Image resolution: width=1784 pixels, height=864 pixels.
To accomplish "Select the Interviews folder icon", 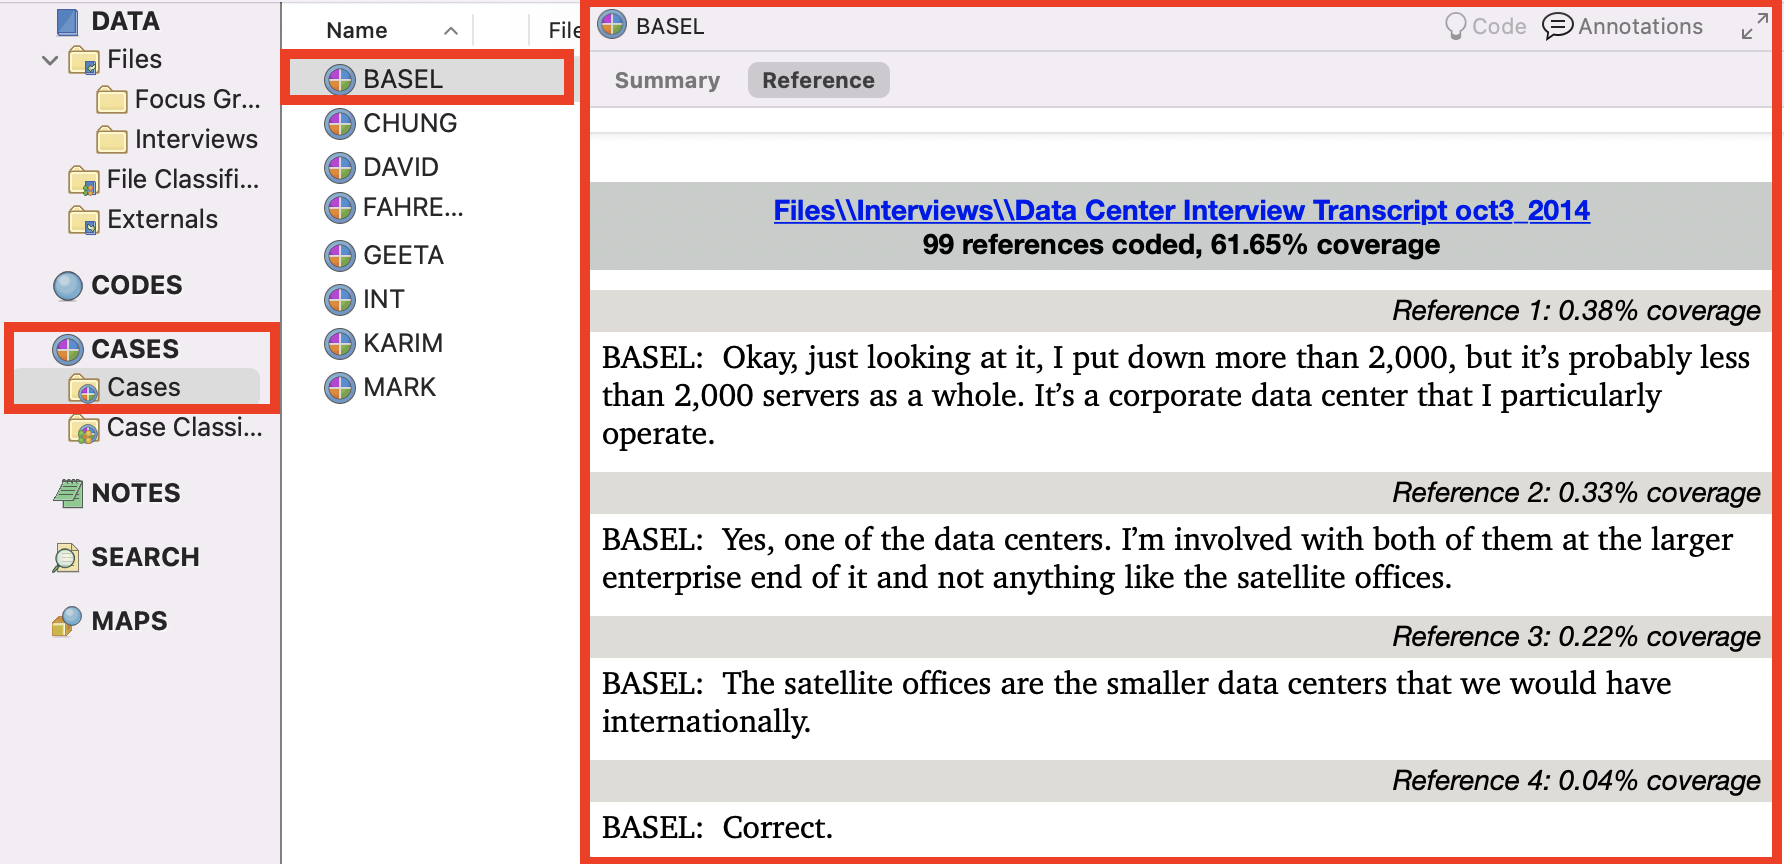I will pos(112,140).
